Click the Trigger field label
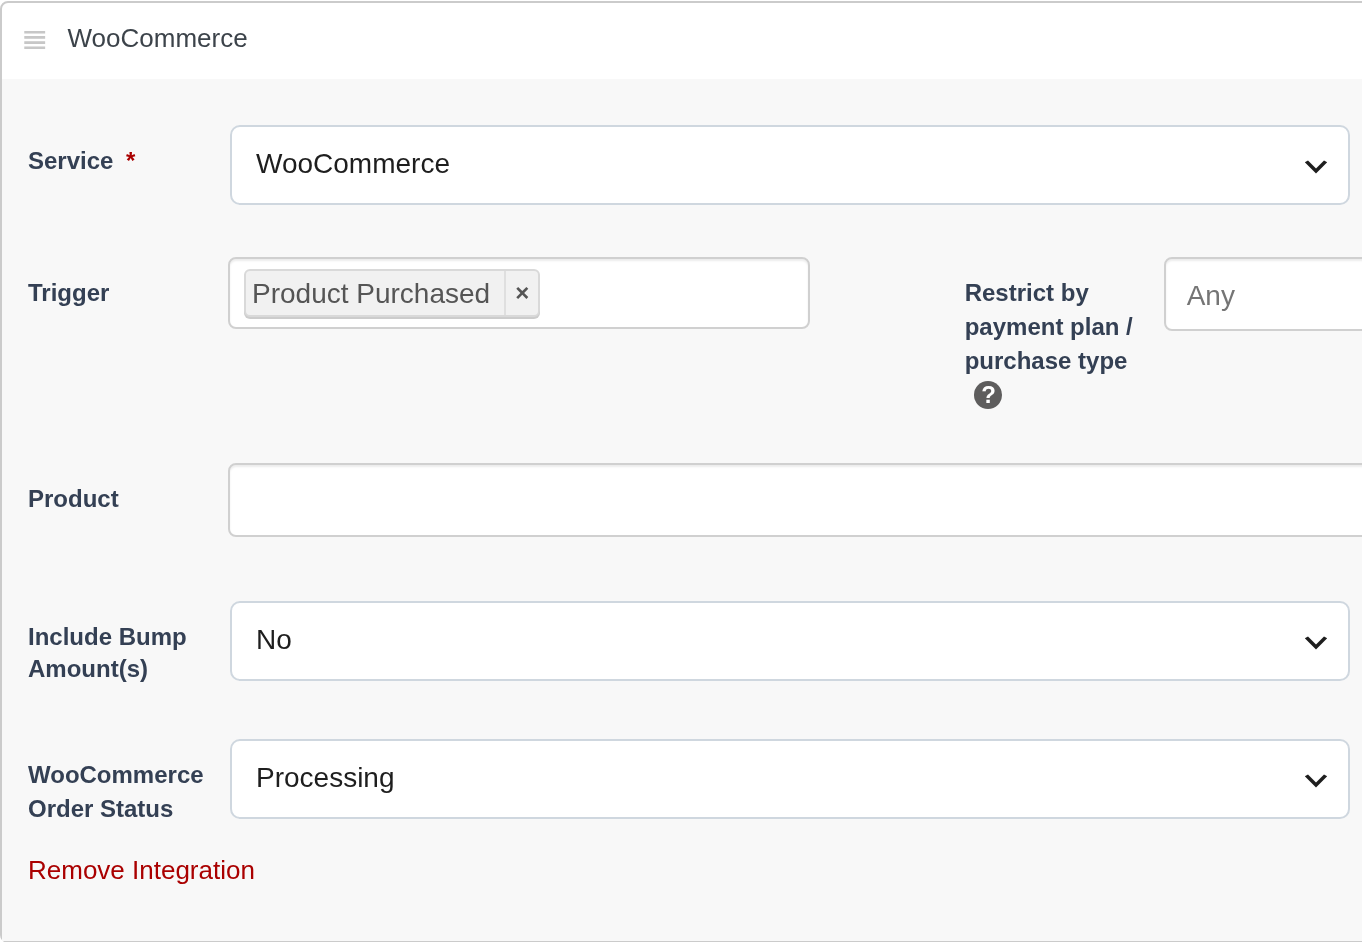Image resolution: width=1362 pixels, height=942 pixels. click(68, 293)
